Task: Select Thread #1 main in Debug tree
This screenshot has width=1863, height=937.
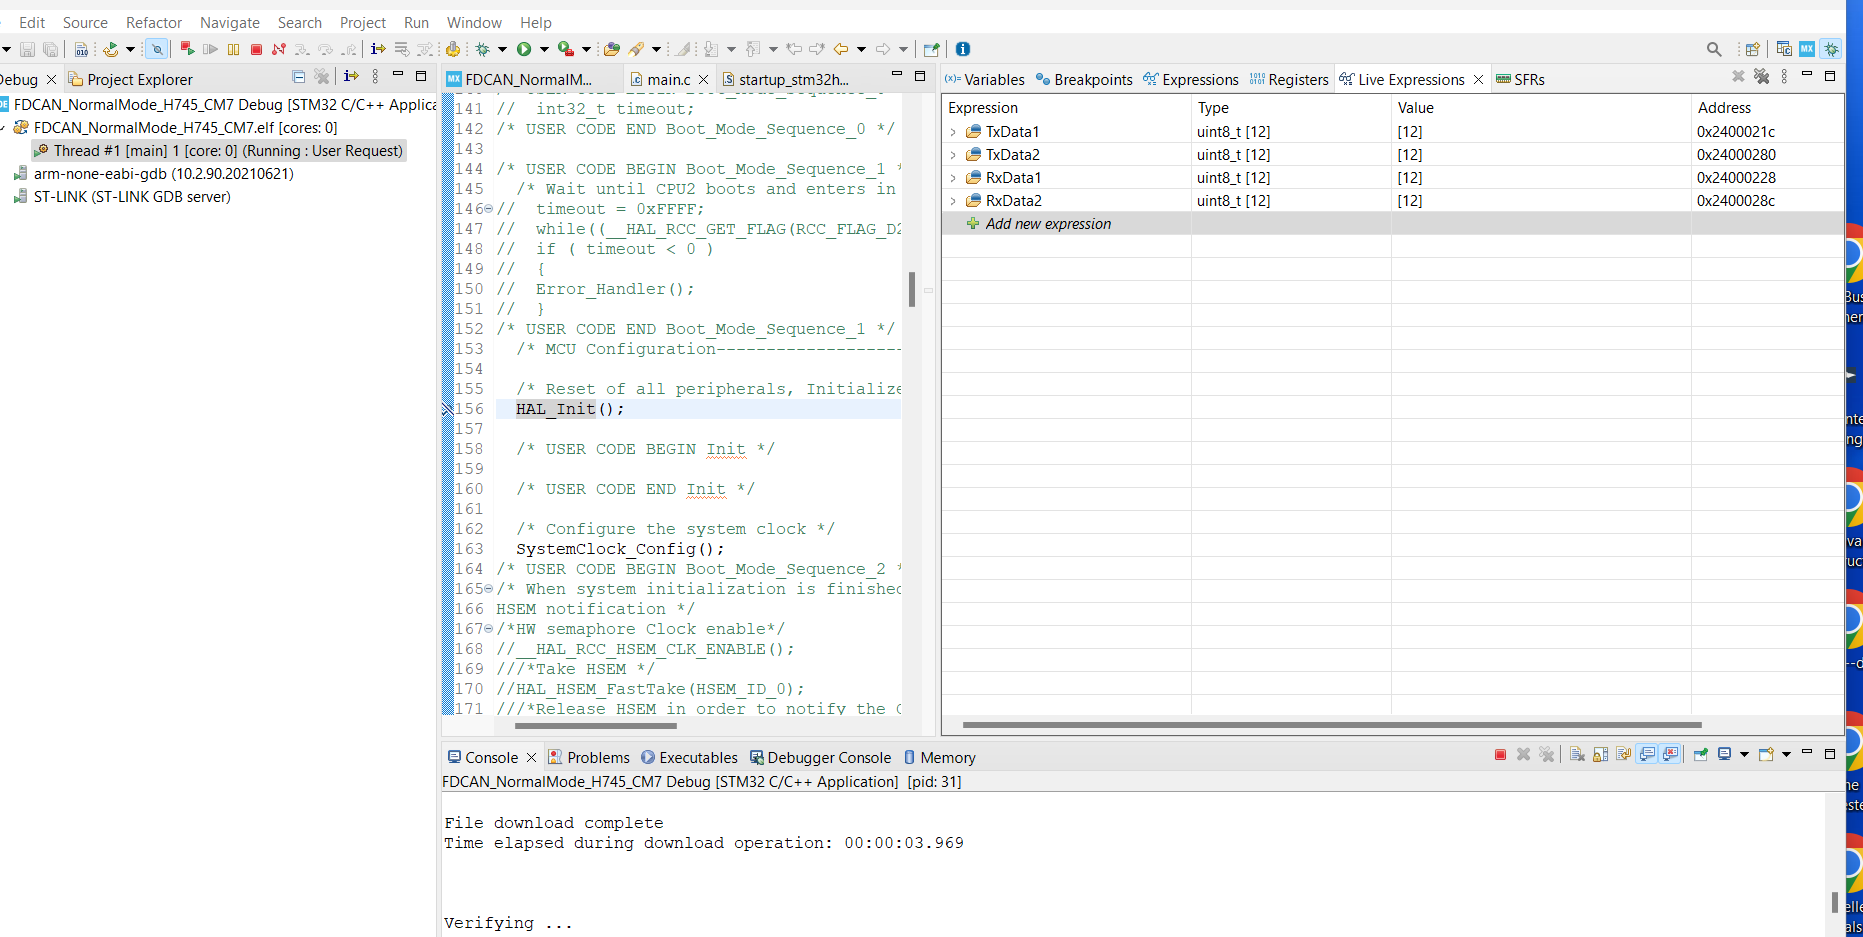Action: (227, 151)
